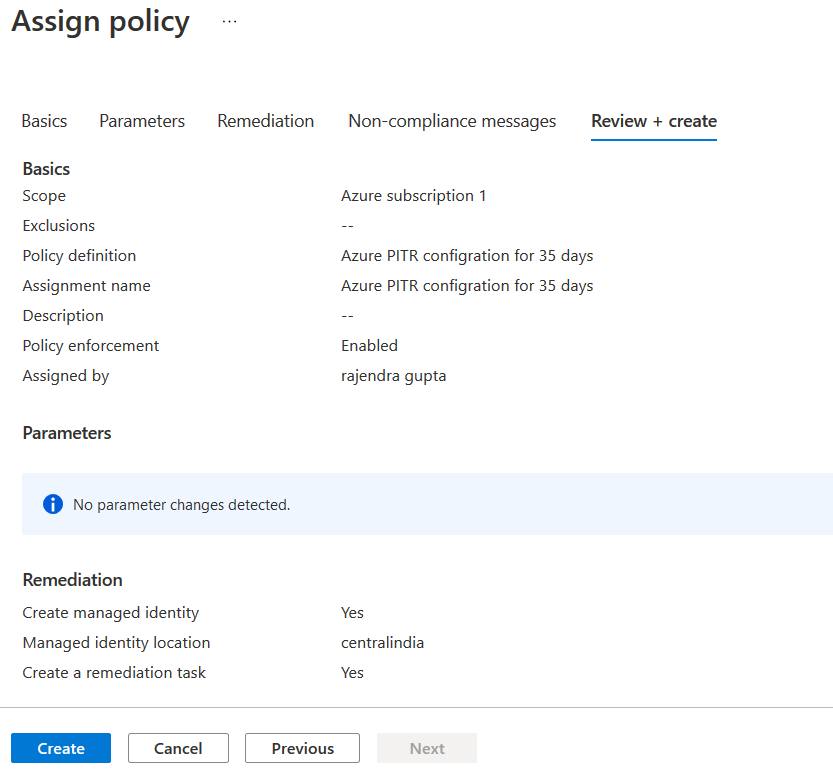Image resolution: width=833 pixels, height=770 pixels.
Task: Click the Assign policy page title
Action: 101,21
